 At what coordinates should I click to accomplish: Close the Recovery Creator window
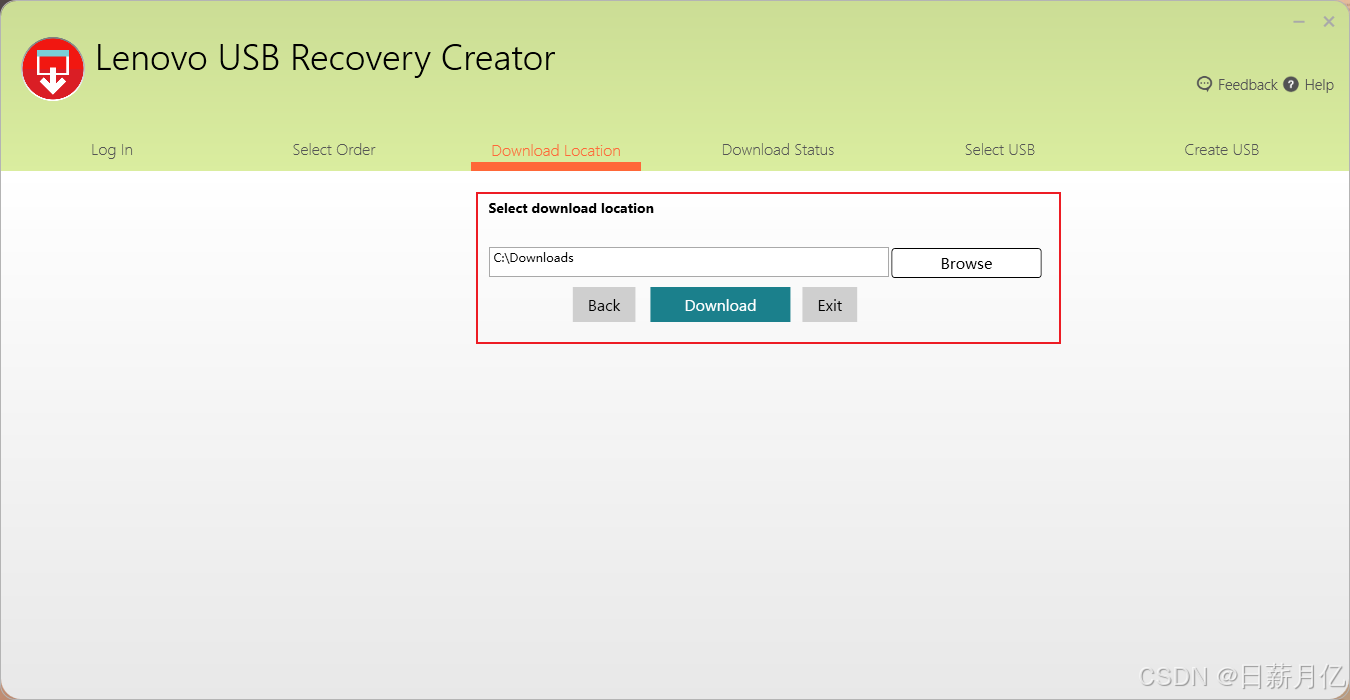(x=1329, y=22)
